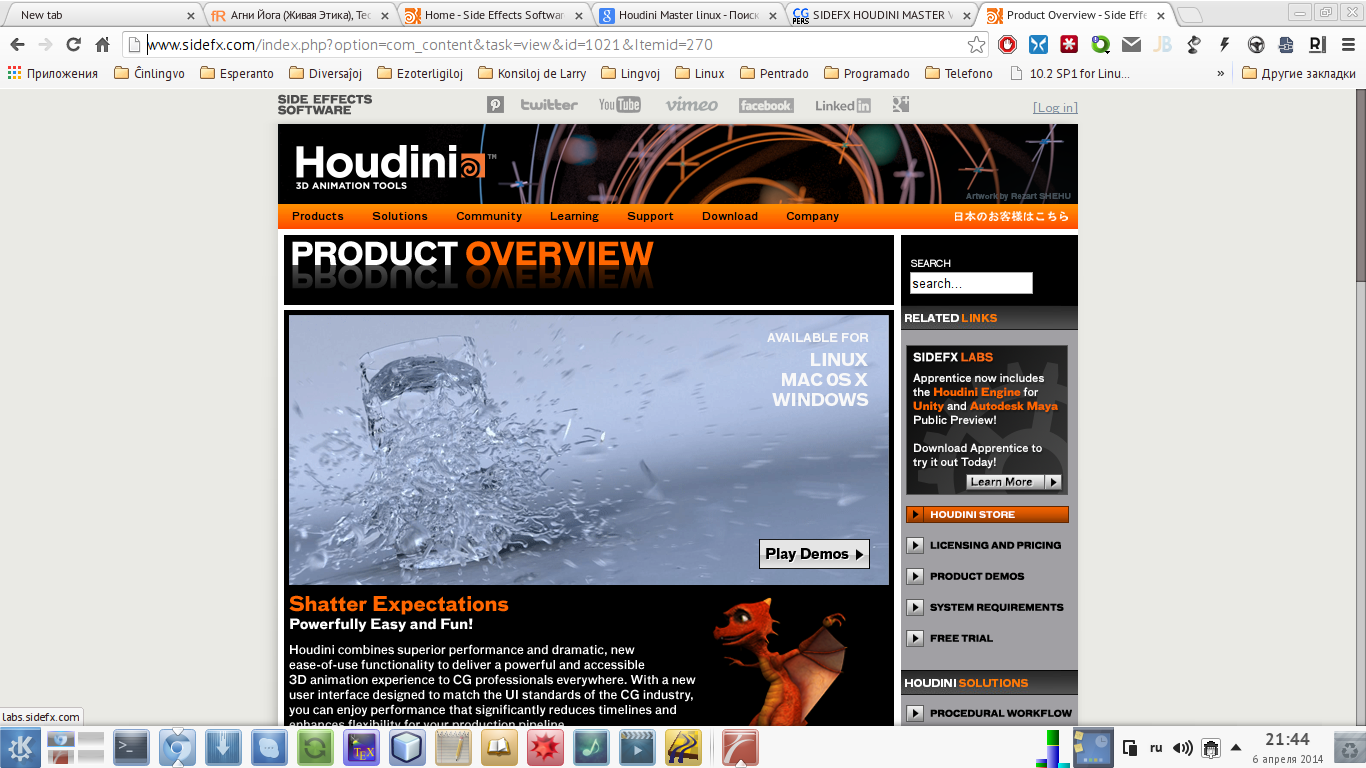Click the Log in link
This screenshot has width=1366, height=768.
coord(1055,107)
